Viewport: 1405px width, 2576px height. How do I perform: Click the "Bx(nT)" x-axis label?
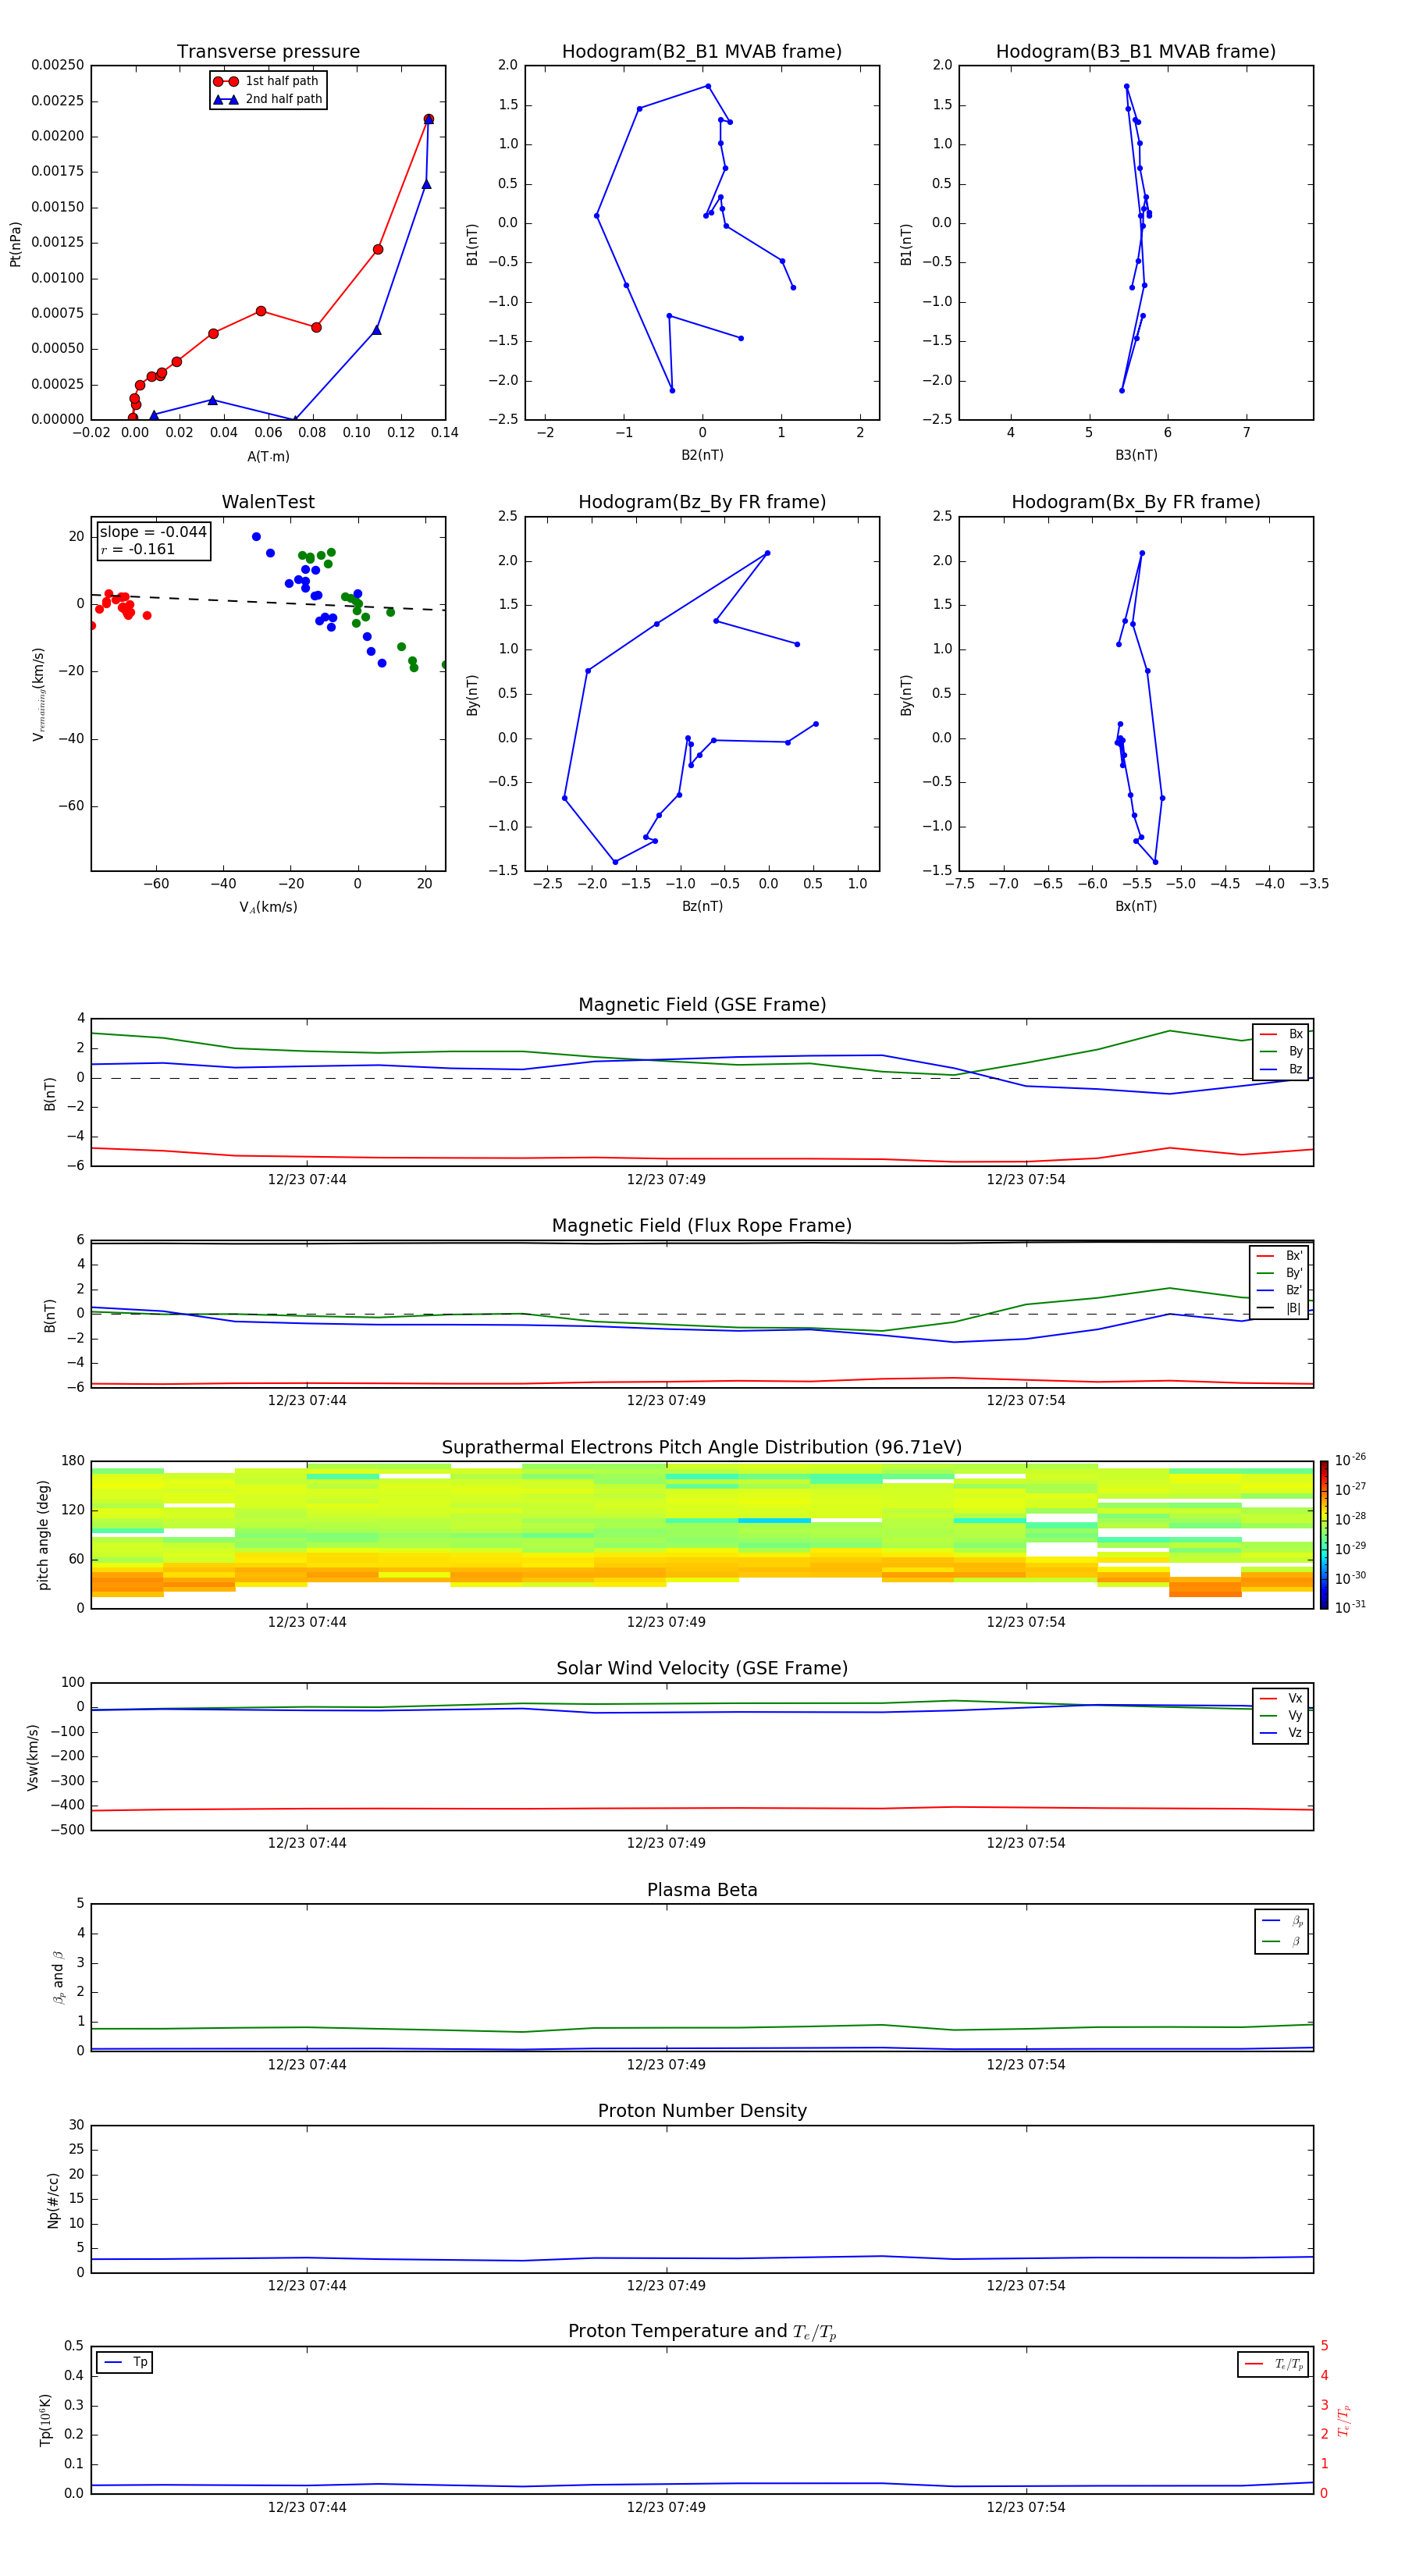pyautogui.click(x=1136, y=907)
